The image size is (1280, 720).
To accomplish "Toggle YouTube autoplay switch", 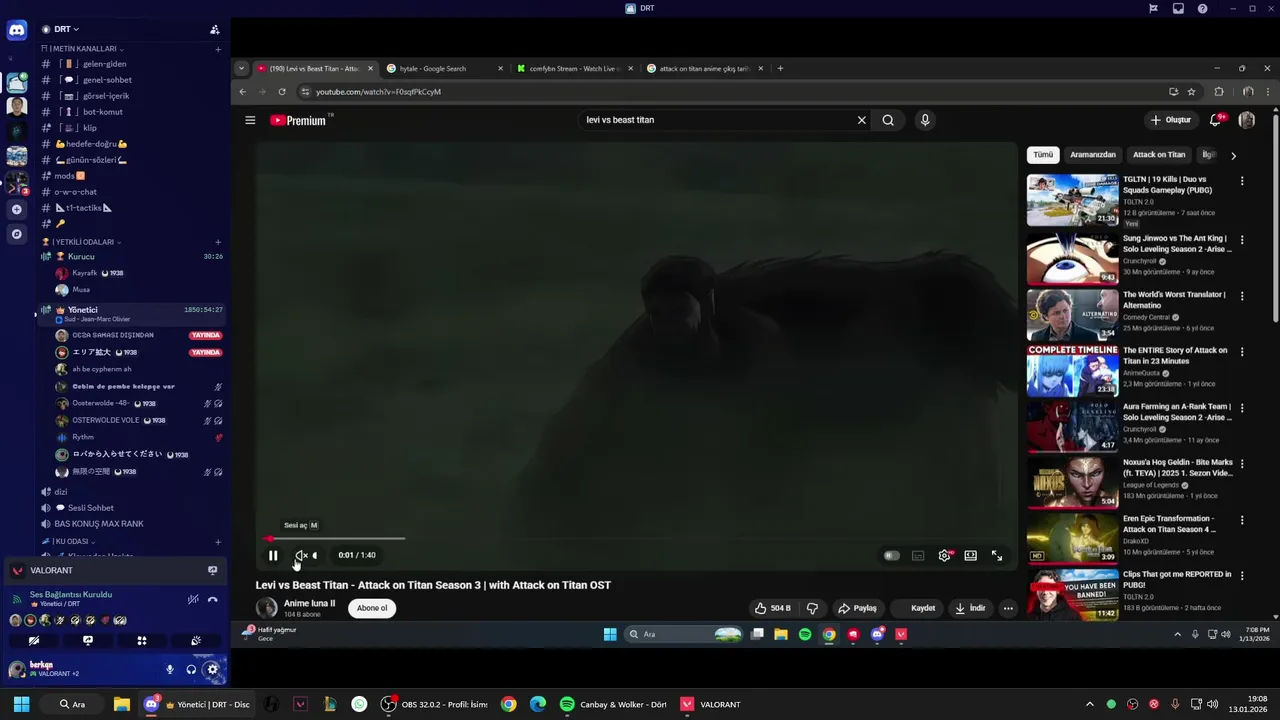I will click(891, 556).
